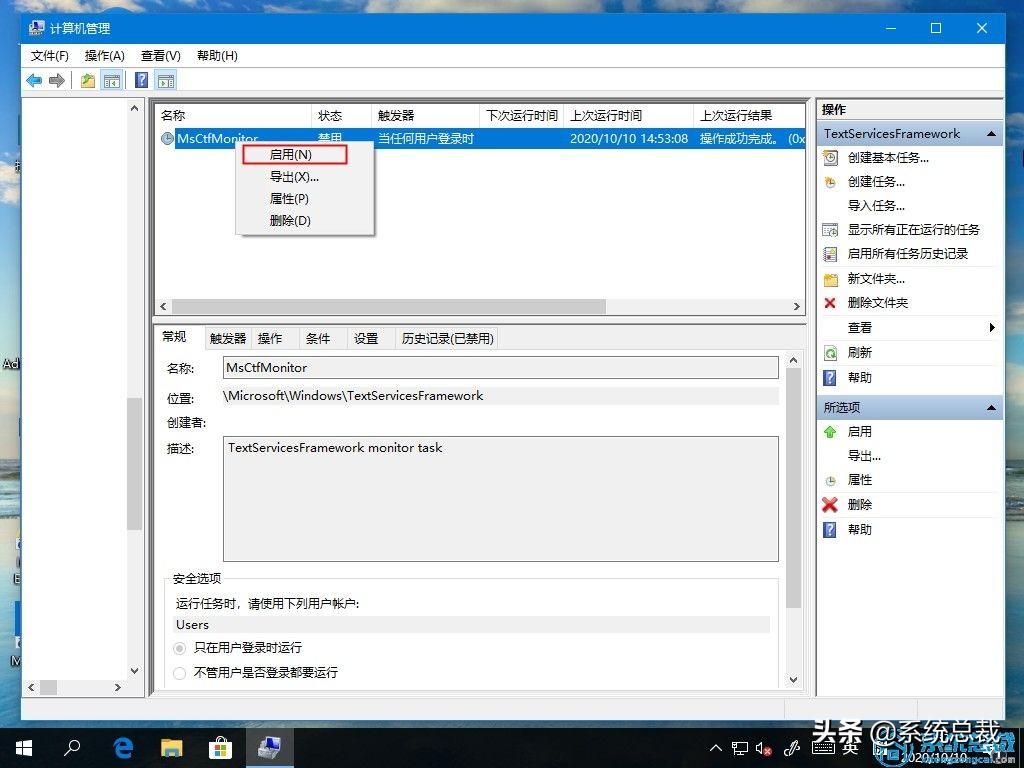1024x768 pixels.
Task: Select 只在用户登录时运行 radio button
Action: click(x=179, y=648)
